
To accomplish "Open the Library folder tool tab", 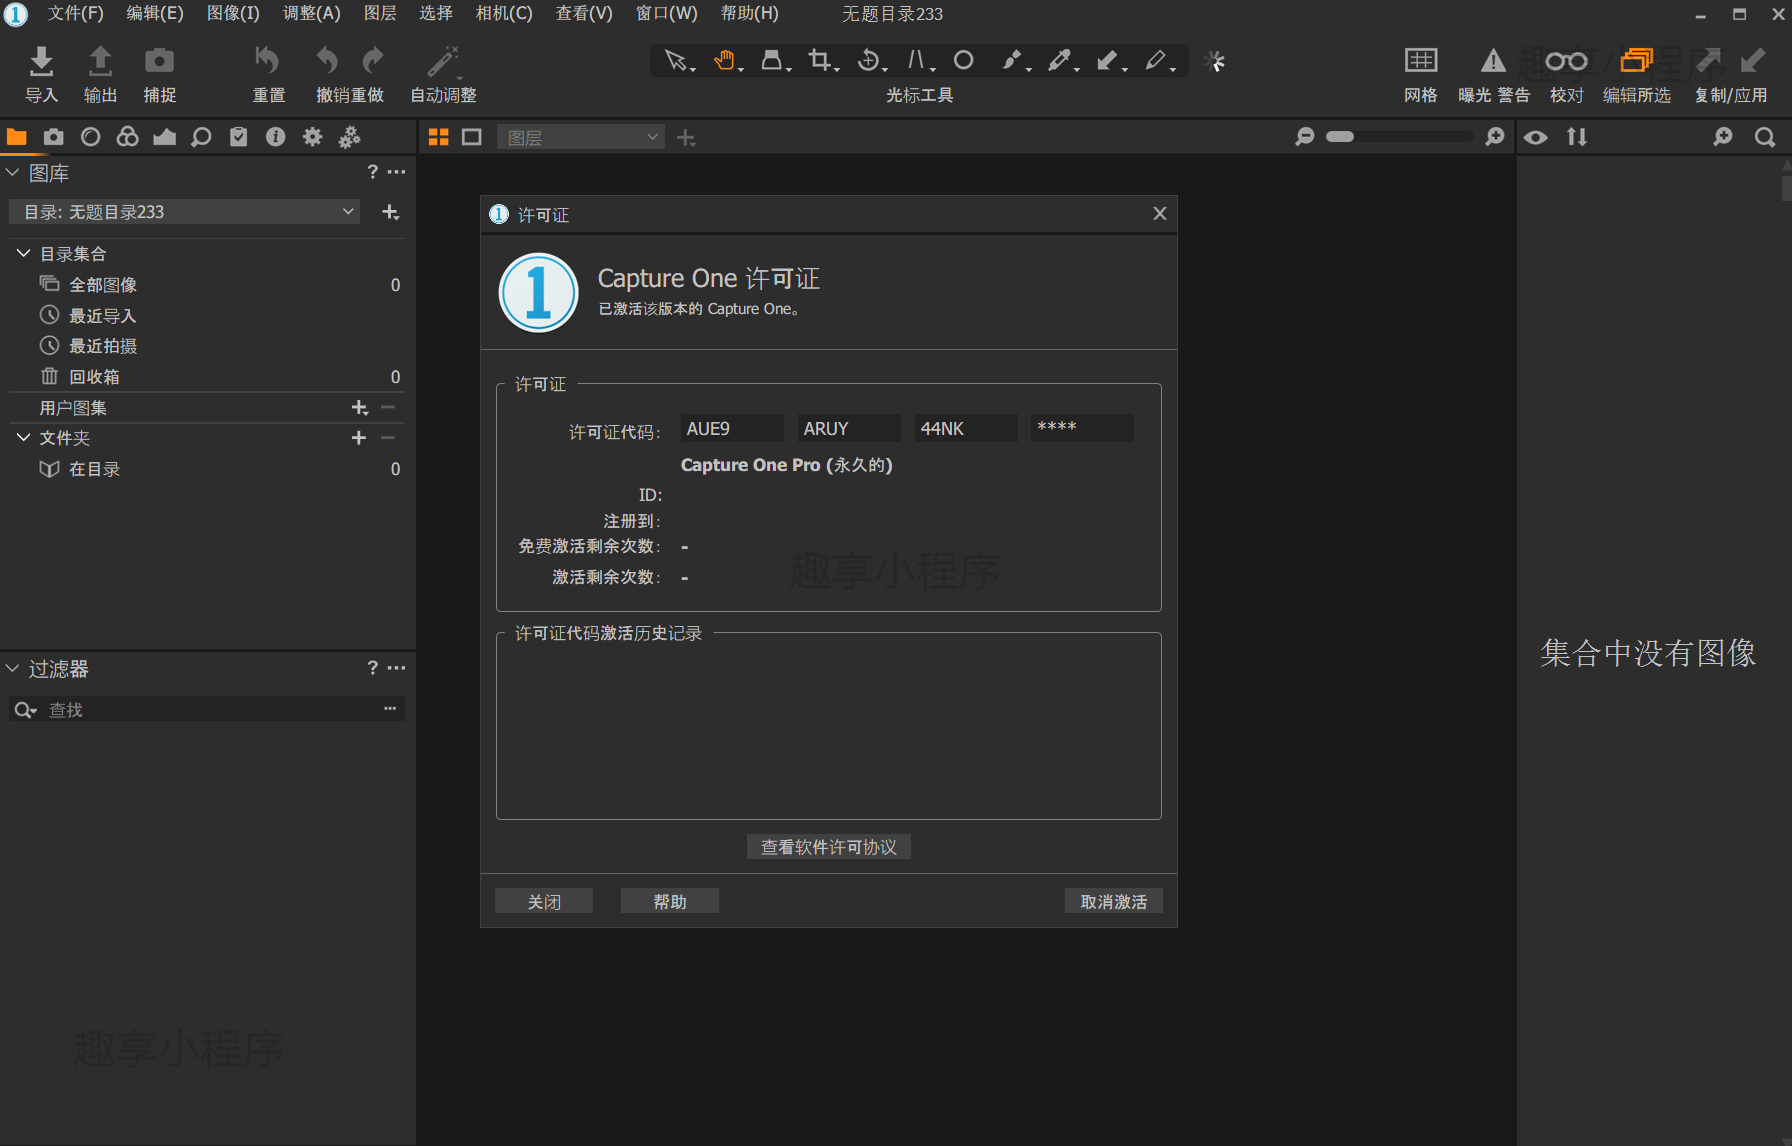I will tap(17, 137).
